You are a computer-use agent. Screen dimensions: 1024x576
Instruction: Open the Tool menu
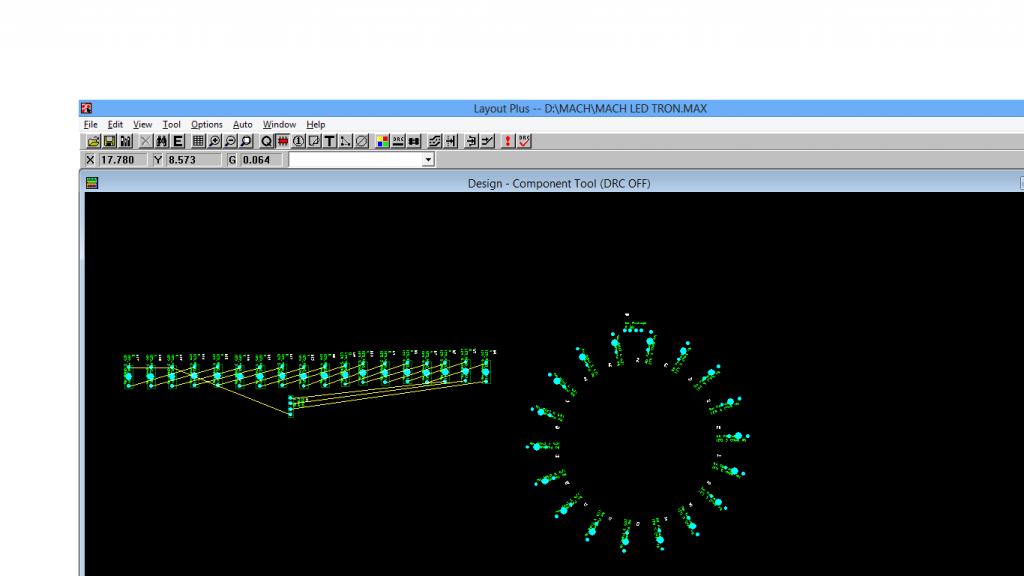click(x=171, y=125)
